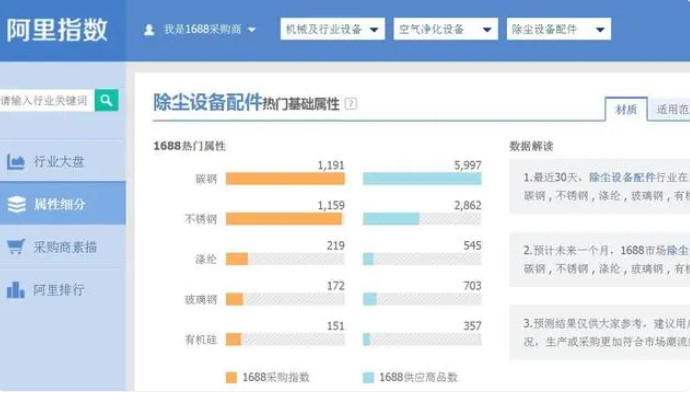
Task: Click the orange 1688采购指数 legend swatch
Action: pos(231,377)
